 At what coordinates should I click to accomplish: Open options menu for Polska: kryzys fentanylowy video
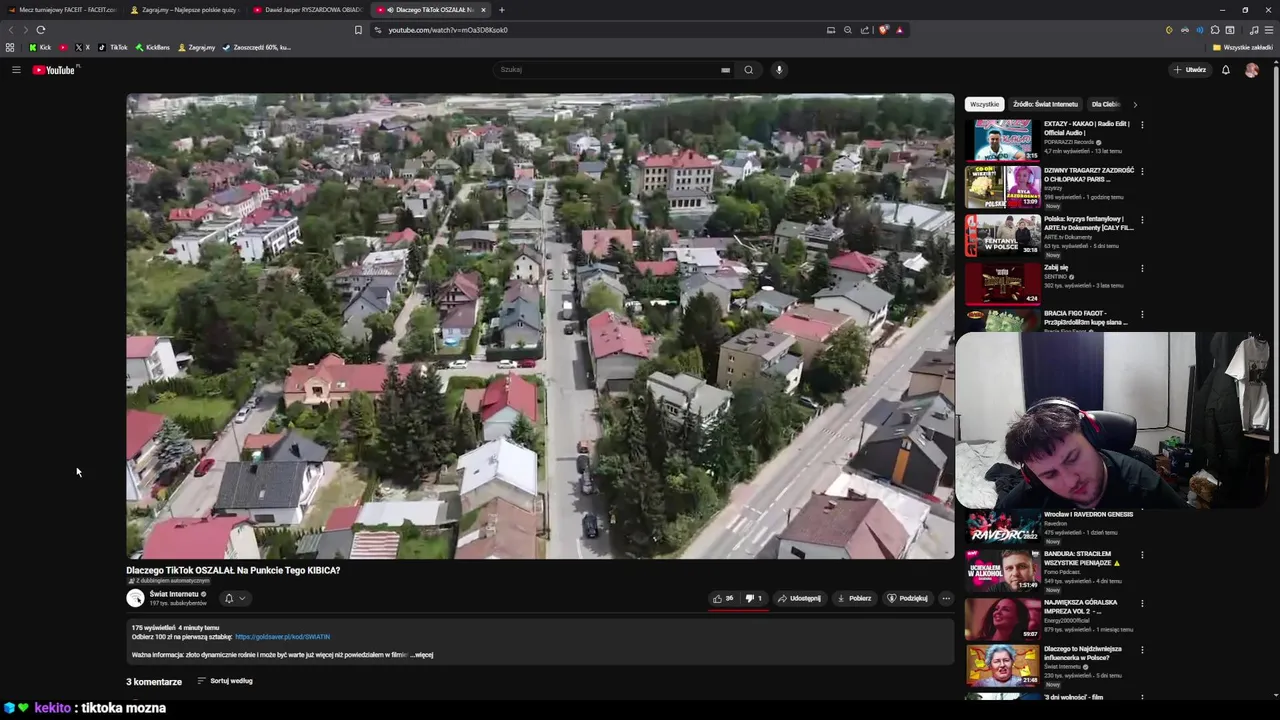(1142, 219)
